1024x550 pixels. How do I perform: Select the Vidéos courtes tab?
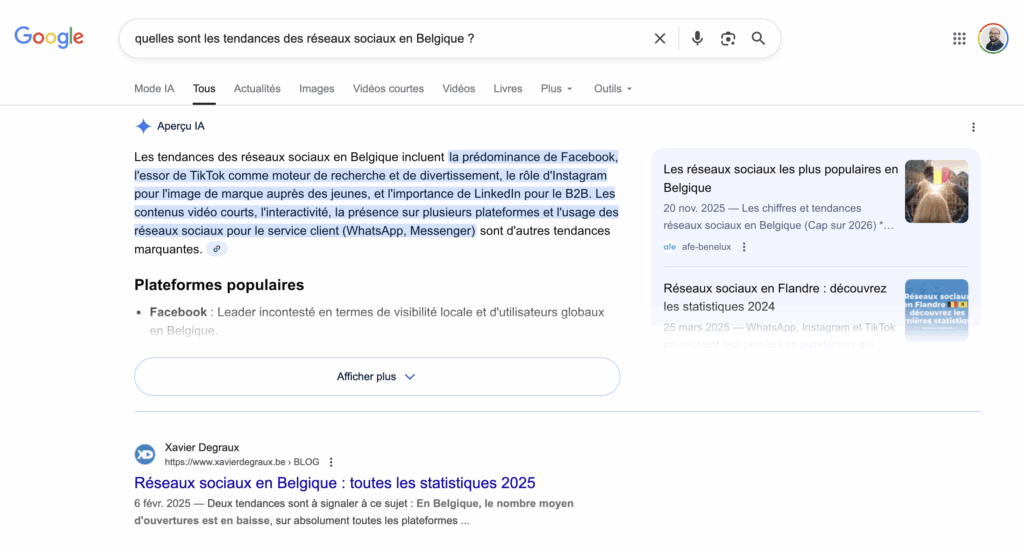pyautogui.click(x=388, y=89)
